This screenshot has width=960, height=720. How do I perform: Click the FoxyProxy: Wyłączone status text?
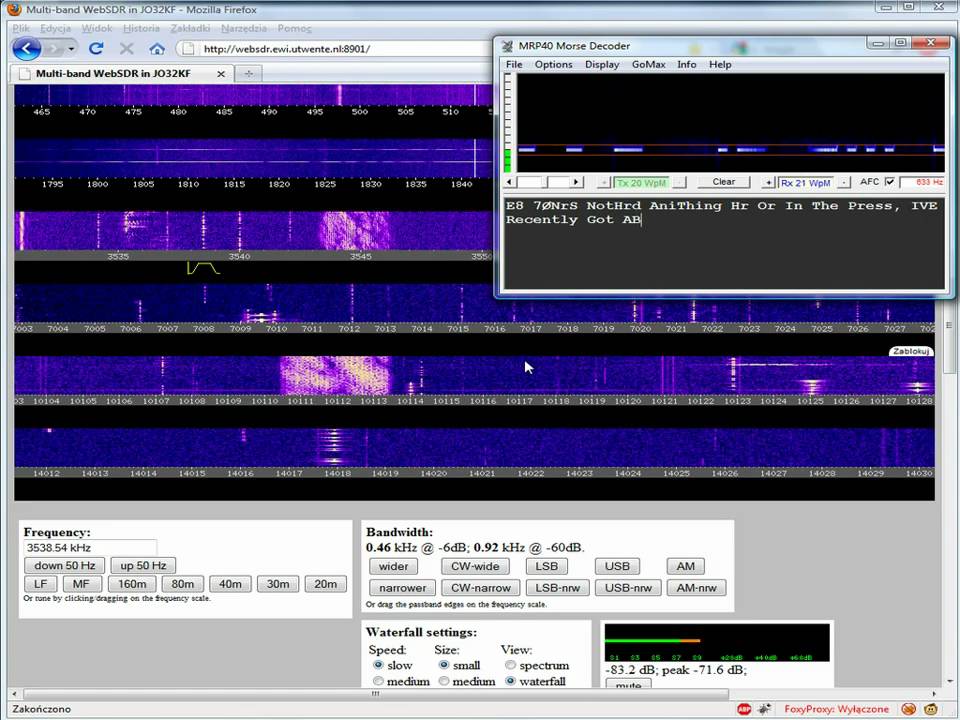tap(836, 709)
